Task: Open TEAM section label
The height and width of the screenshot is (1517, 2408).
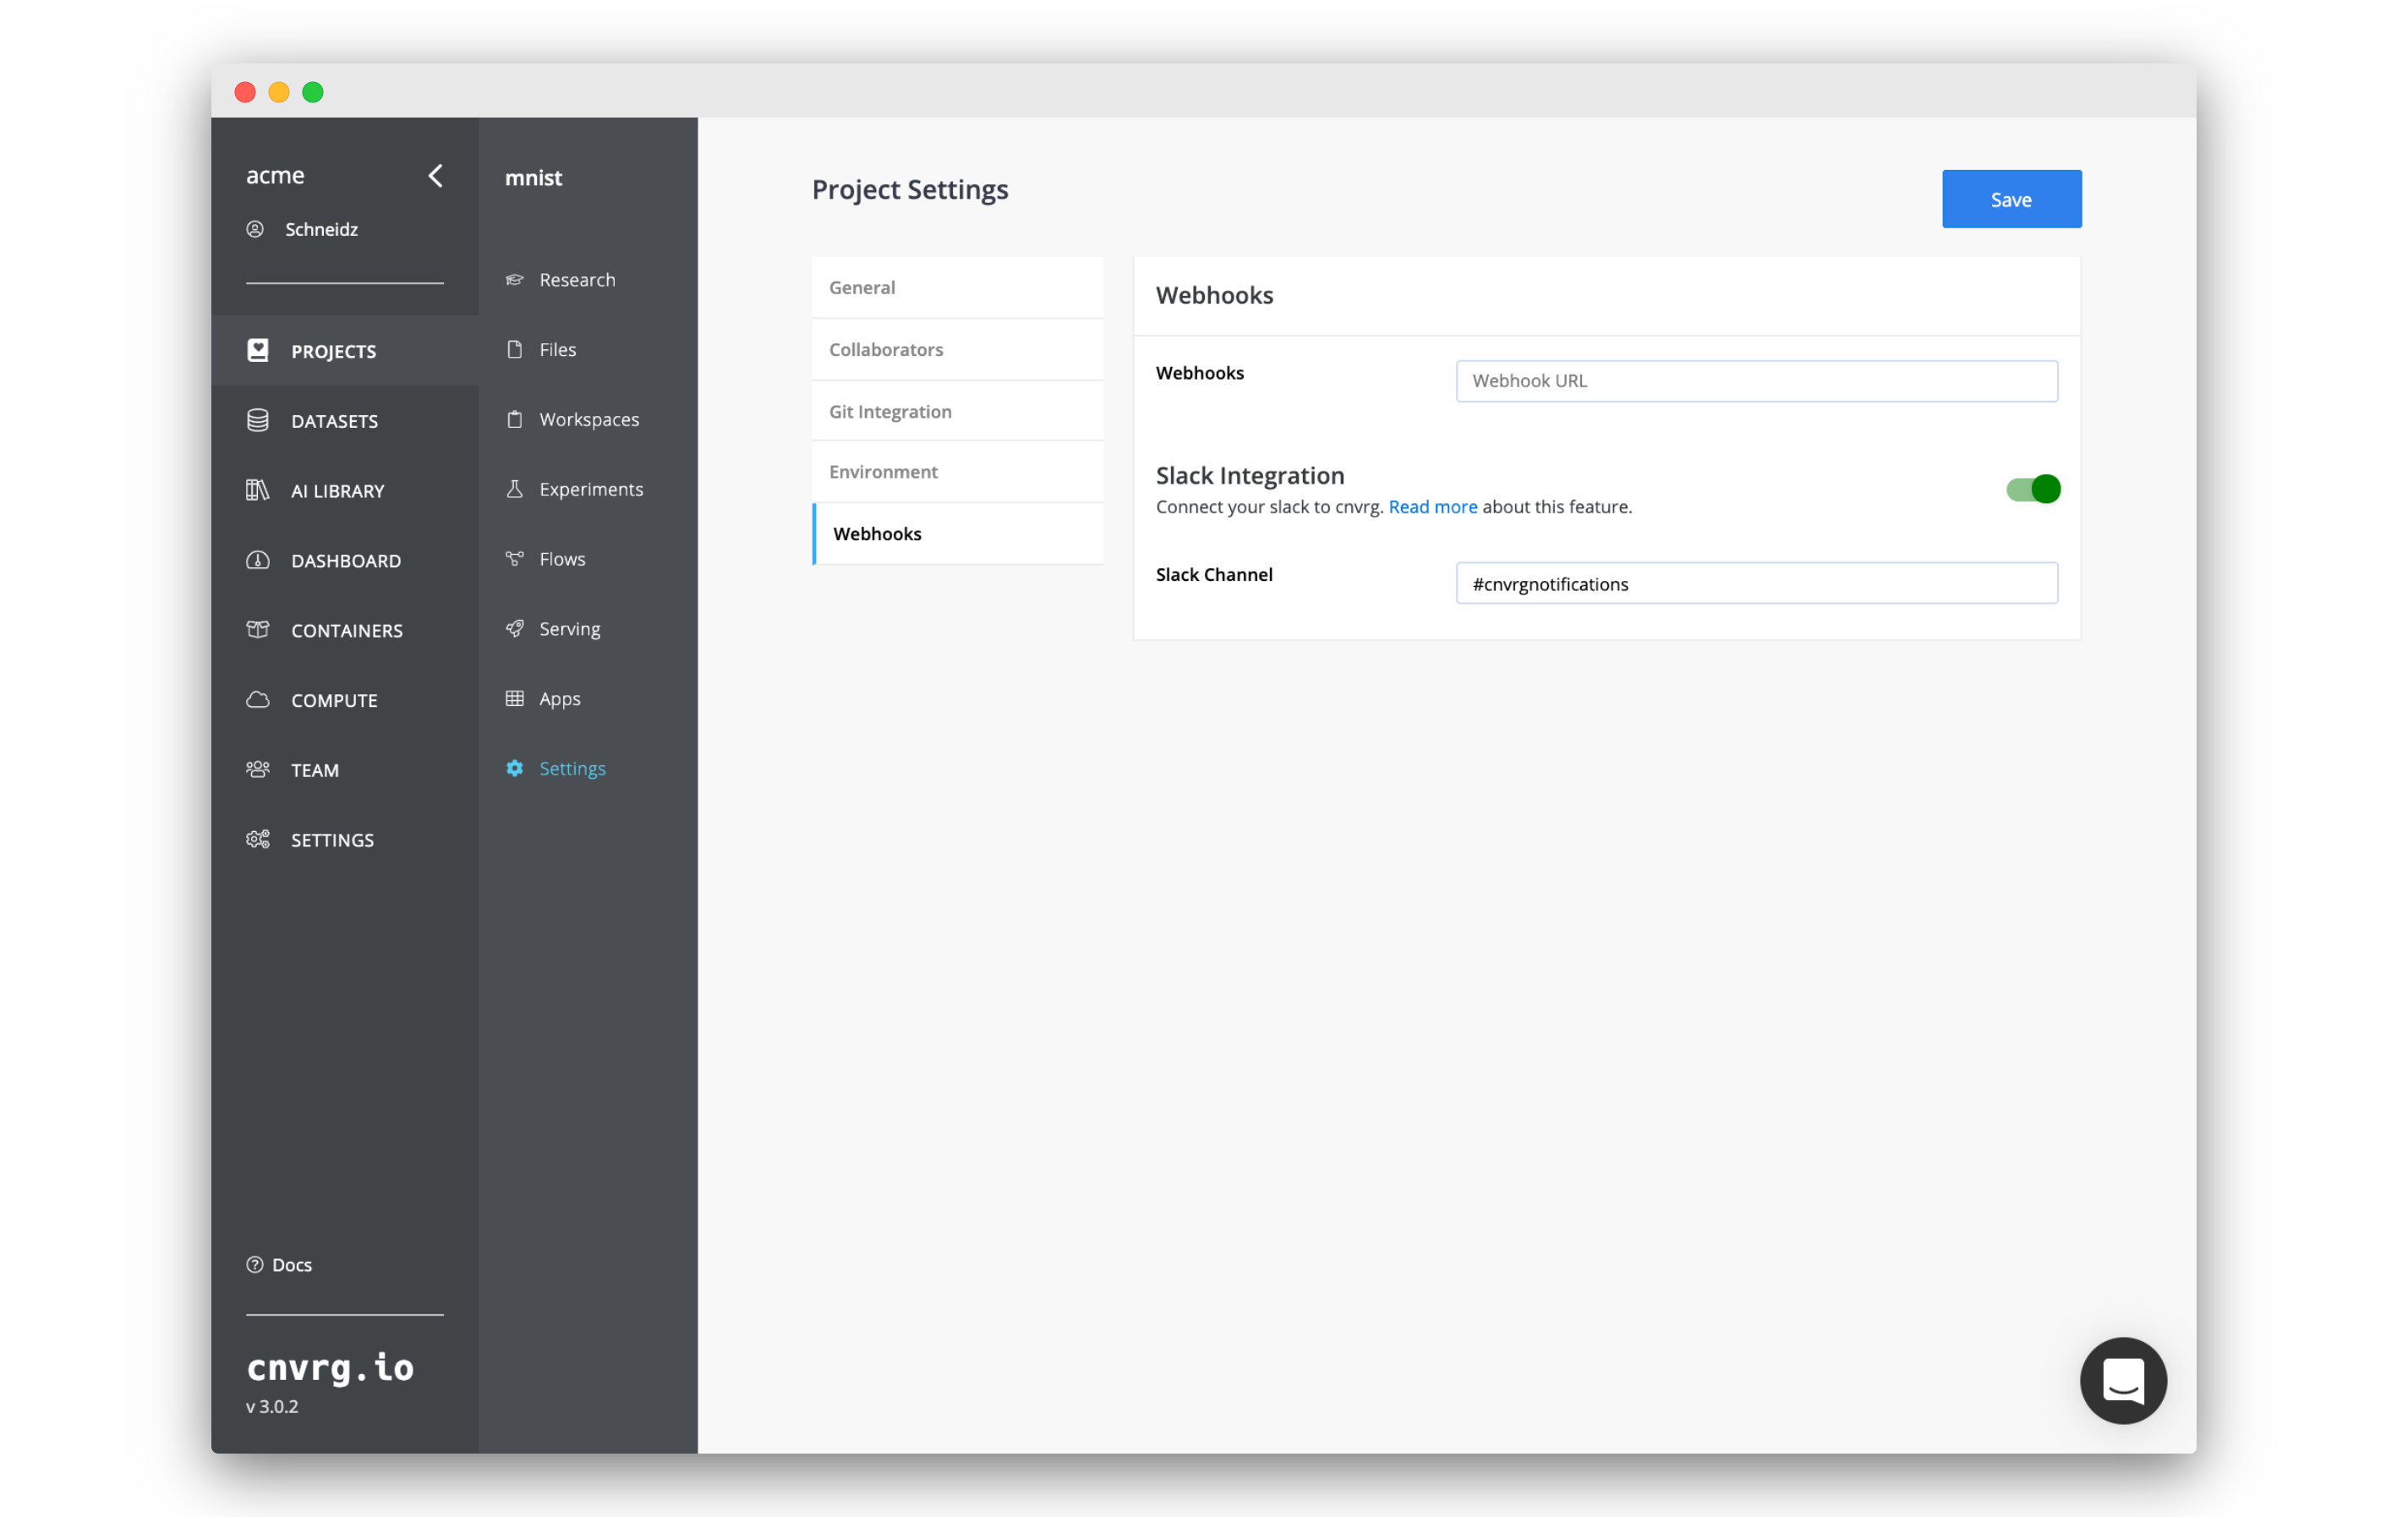Action: [315, 770]
